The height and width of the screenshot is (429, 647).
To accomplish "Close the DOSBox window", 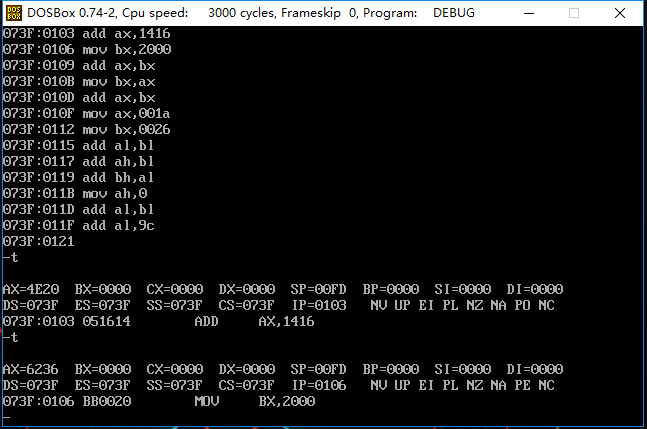I will (619, 13).
